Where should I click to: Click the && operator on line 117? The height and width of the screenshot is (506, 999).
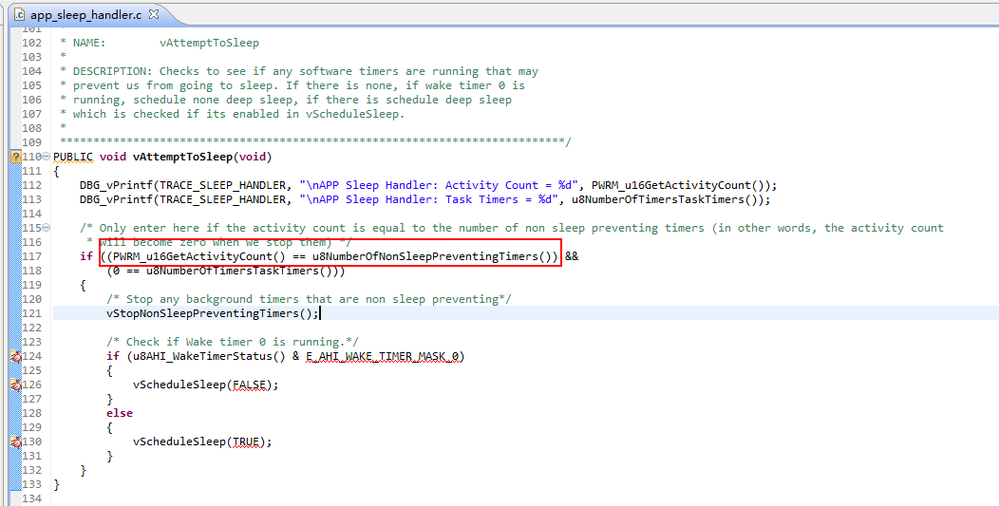coord(571,256)
